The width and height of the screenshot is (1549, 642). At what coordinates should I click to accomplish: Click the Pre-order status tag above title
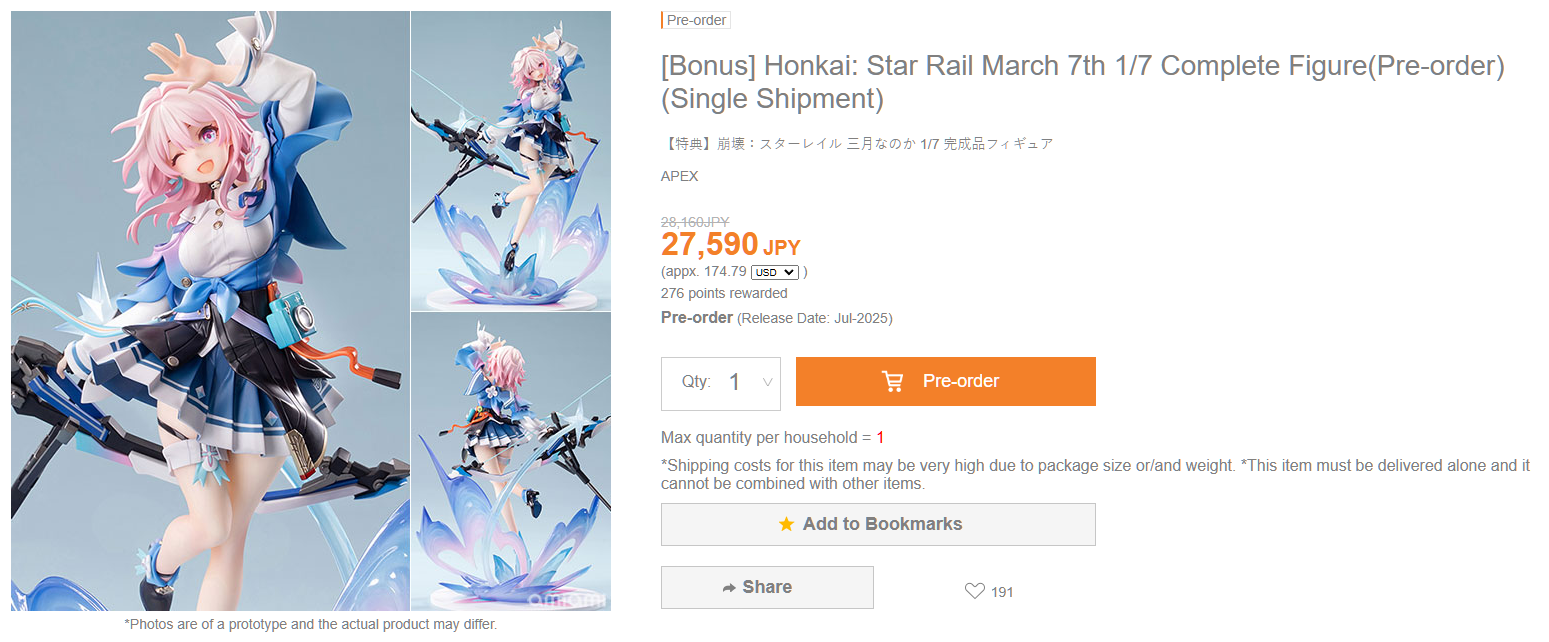point(696,20)
